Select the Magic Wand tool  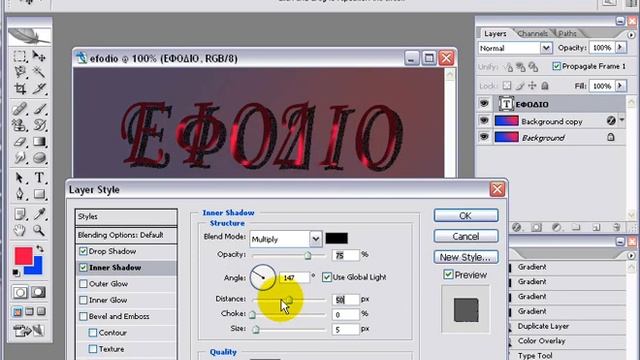(x=39, y=72)
